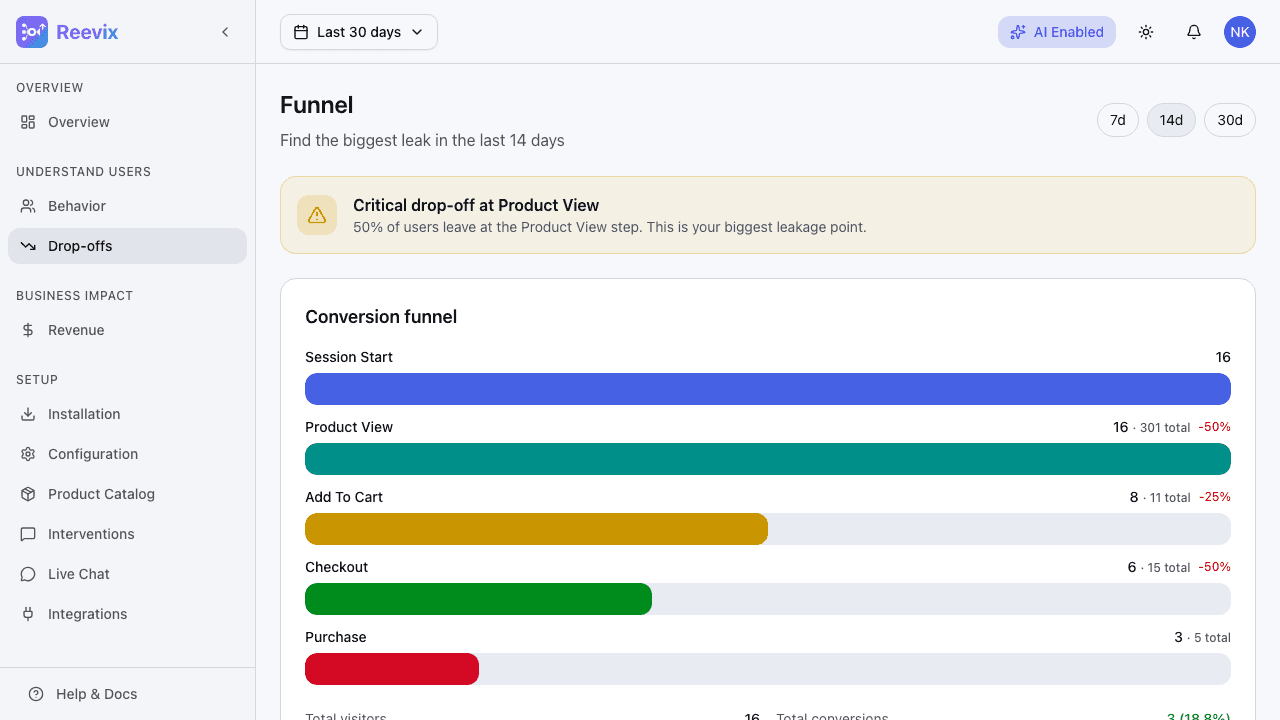
Task: Open the Overview section
Action: 77,121
